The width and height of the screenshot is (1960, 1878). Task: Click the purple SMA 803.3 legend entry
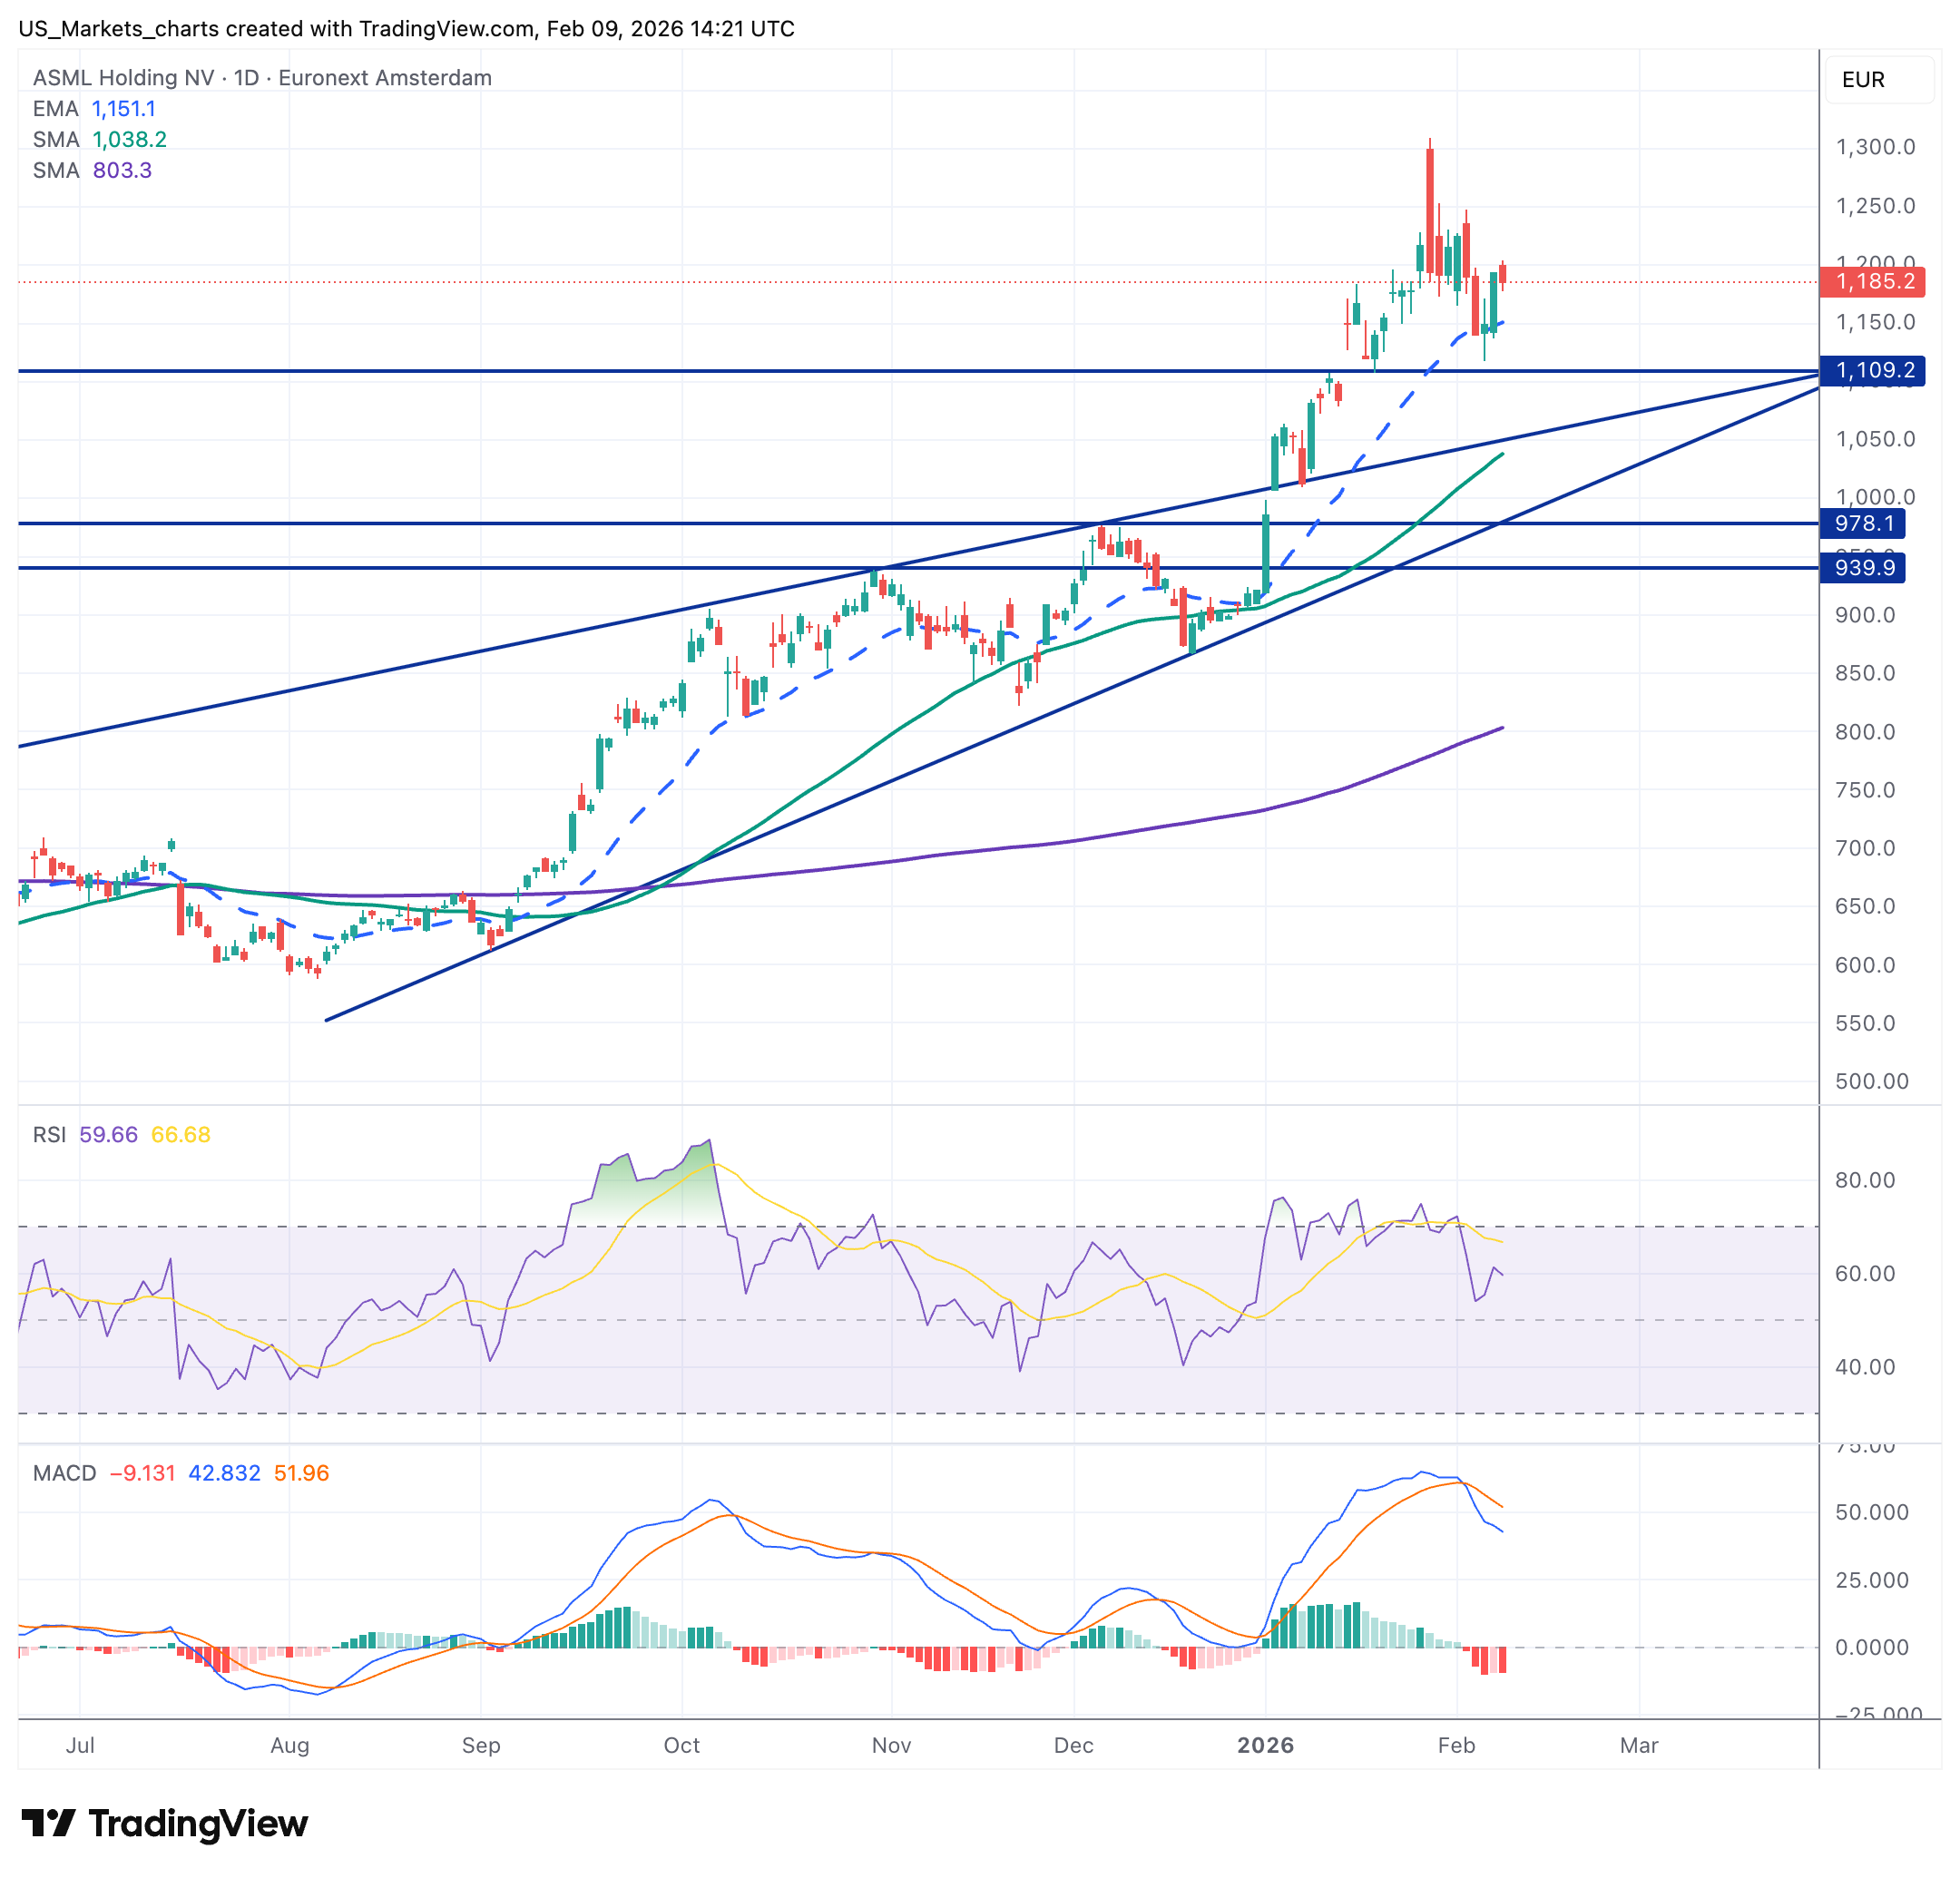point(92,171)
